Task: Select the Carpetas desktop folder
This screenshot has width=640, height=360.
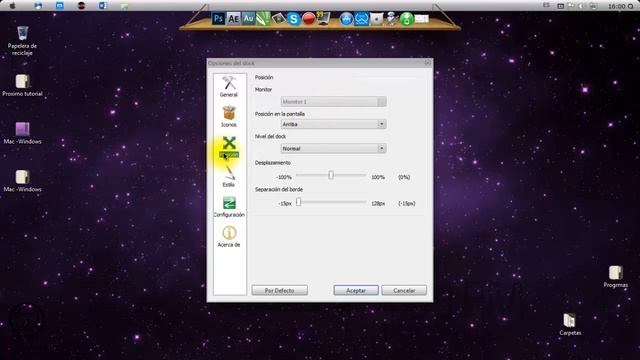Action: pyautogui.click(x=570, y=324)
